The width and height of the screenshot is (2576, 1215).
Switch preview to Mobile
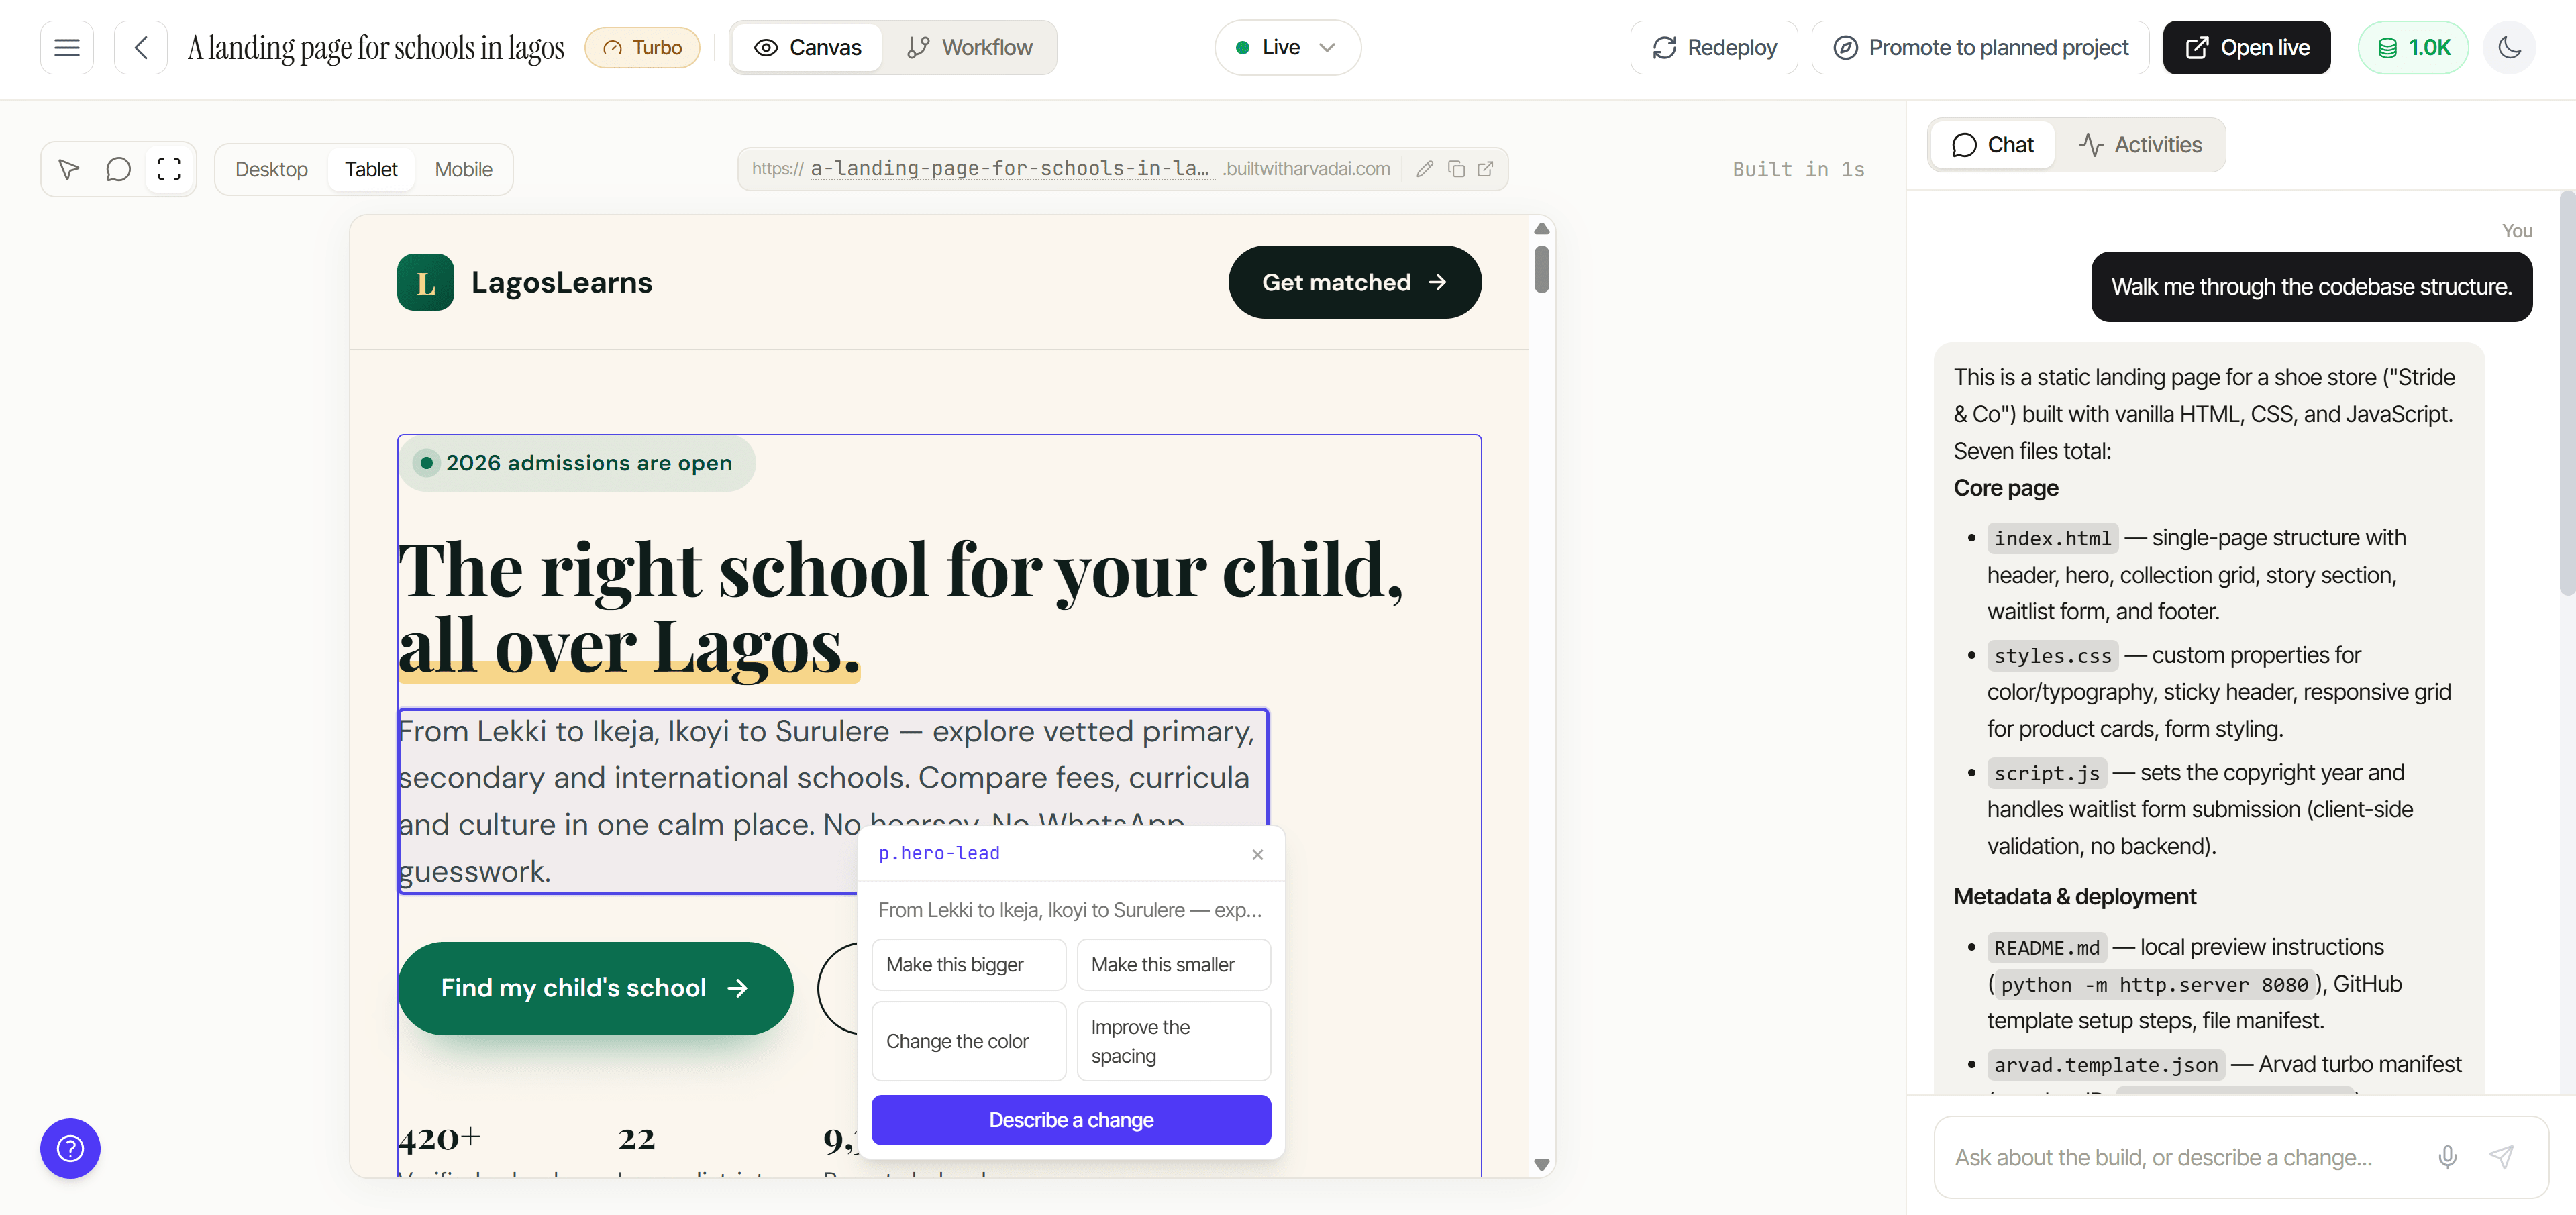[x=463, y=169]
